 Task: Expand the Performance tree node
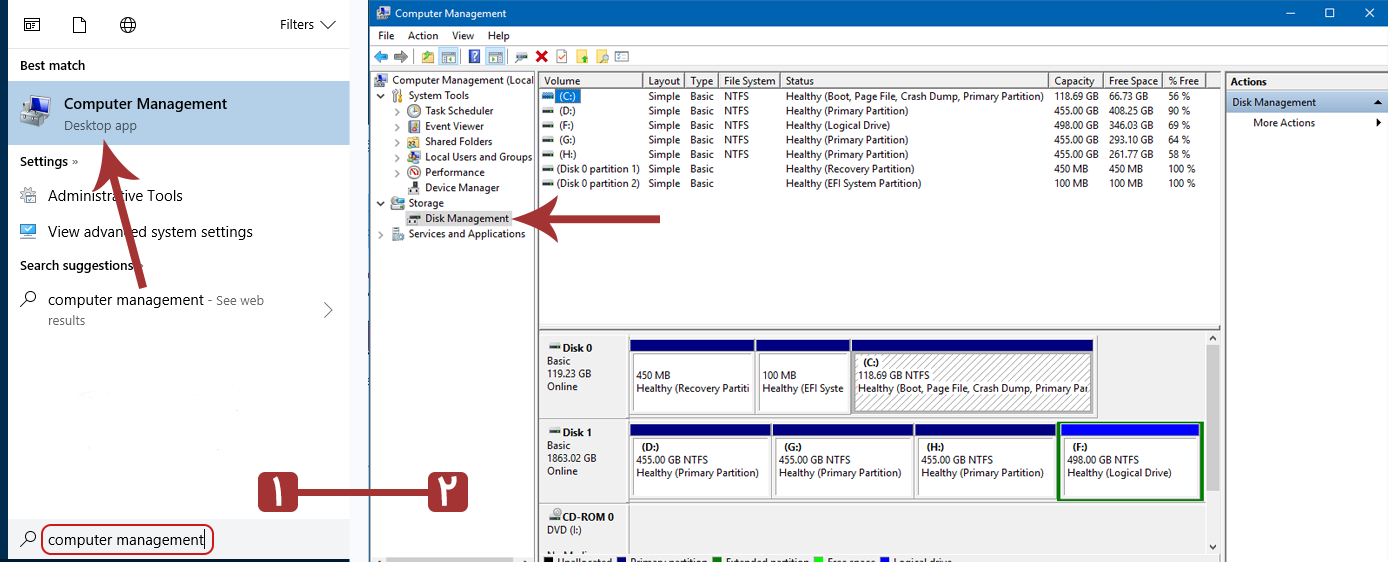coord(397,172)
